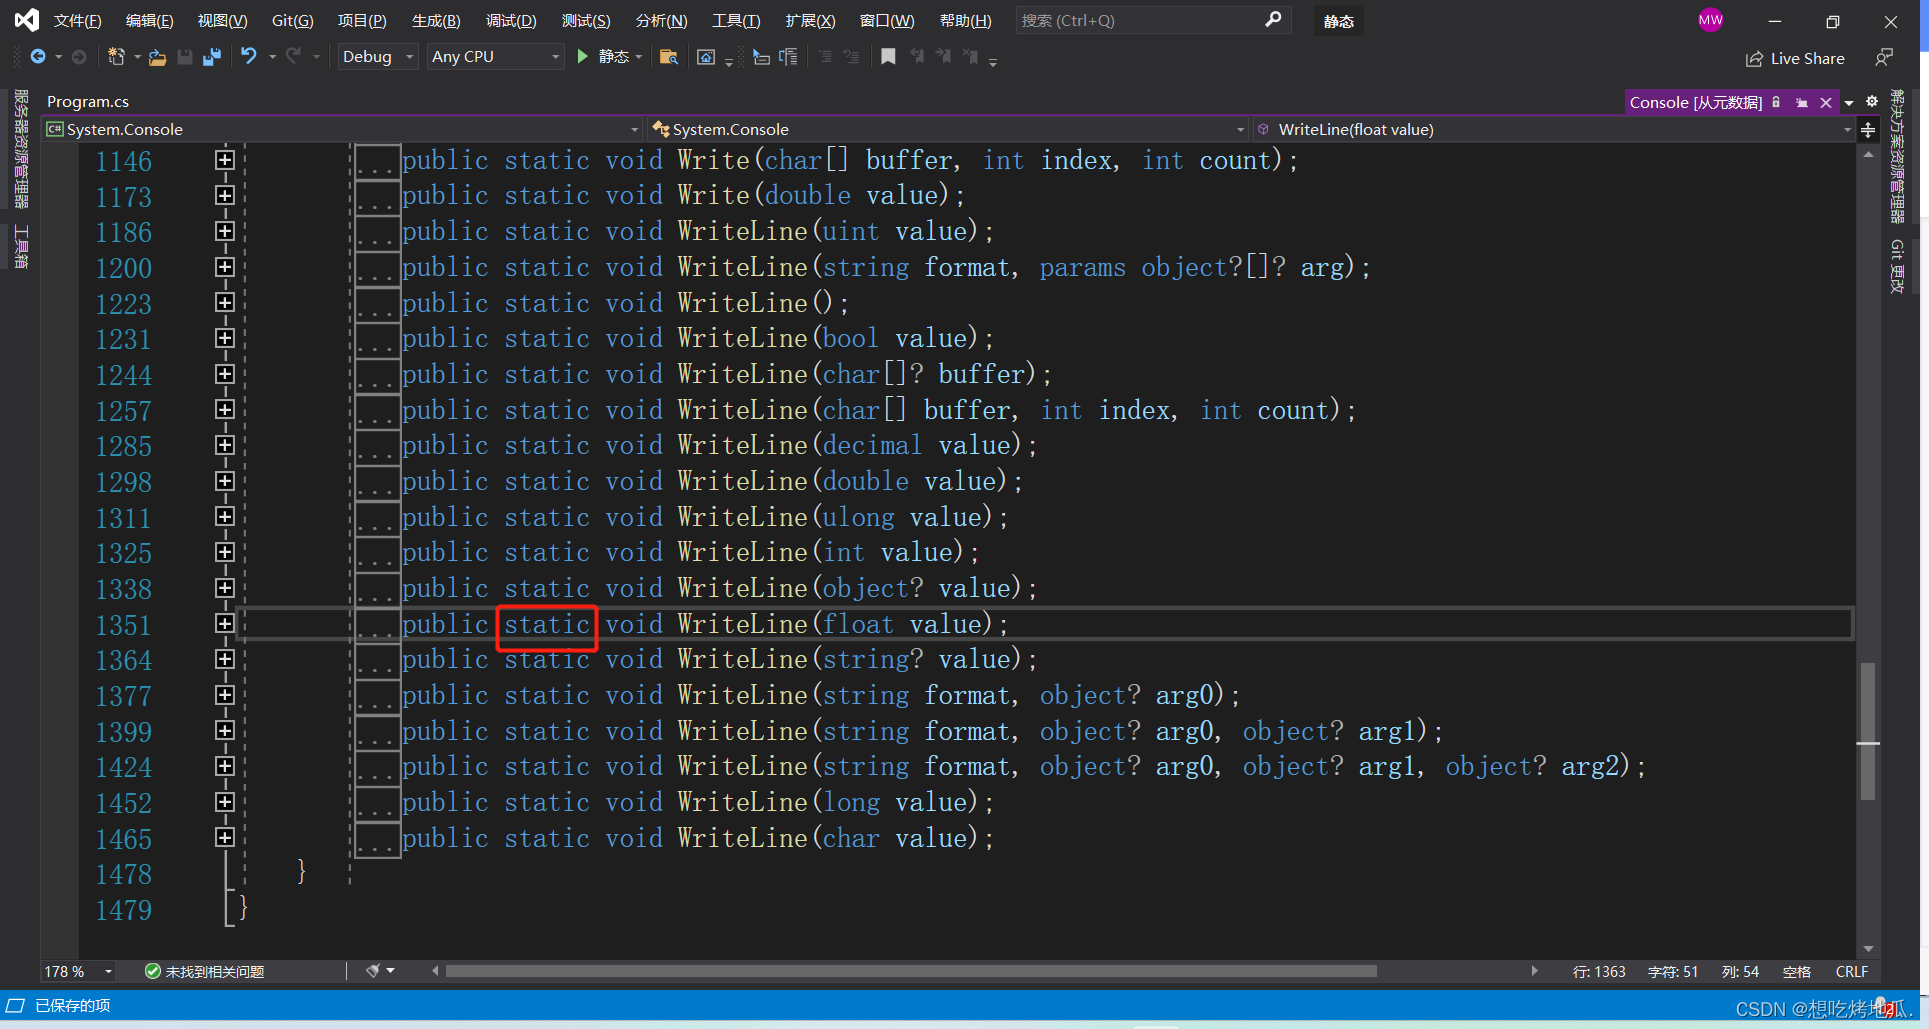Open the 文件(F) menu

click(77, 20)
